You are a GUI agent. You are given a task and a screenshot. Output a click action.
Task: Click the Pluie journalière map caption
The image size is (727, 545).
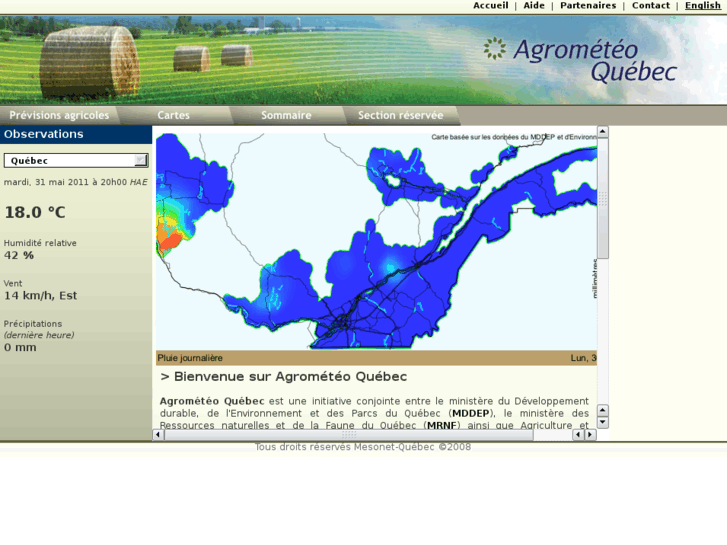pos(190,358)
